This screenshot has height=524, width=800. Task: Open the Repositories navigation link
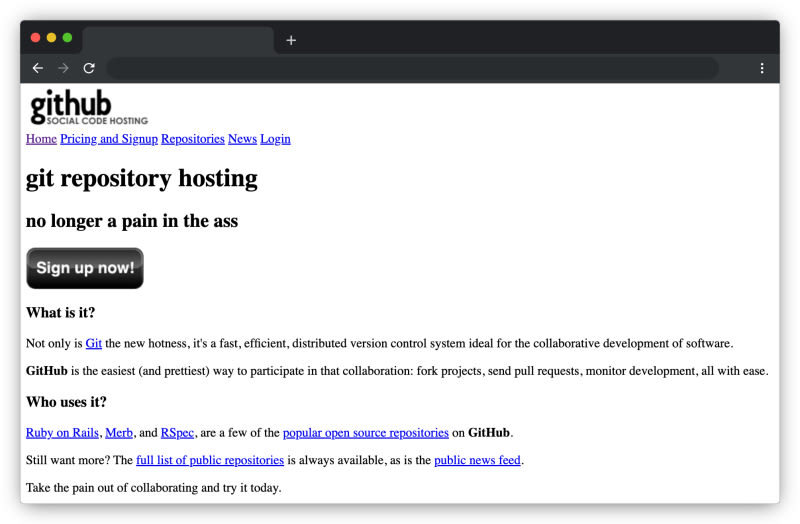pos(193,139)
